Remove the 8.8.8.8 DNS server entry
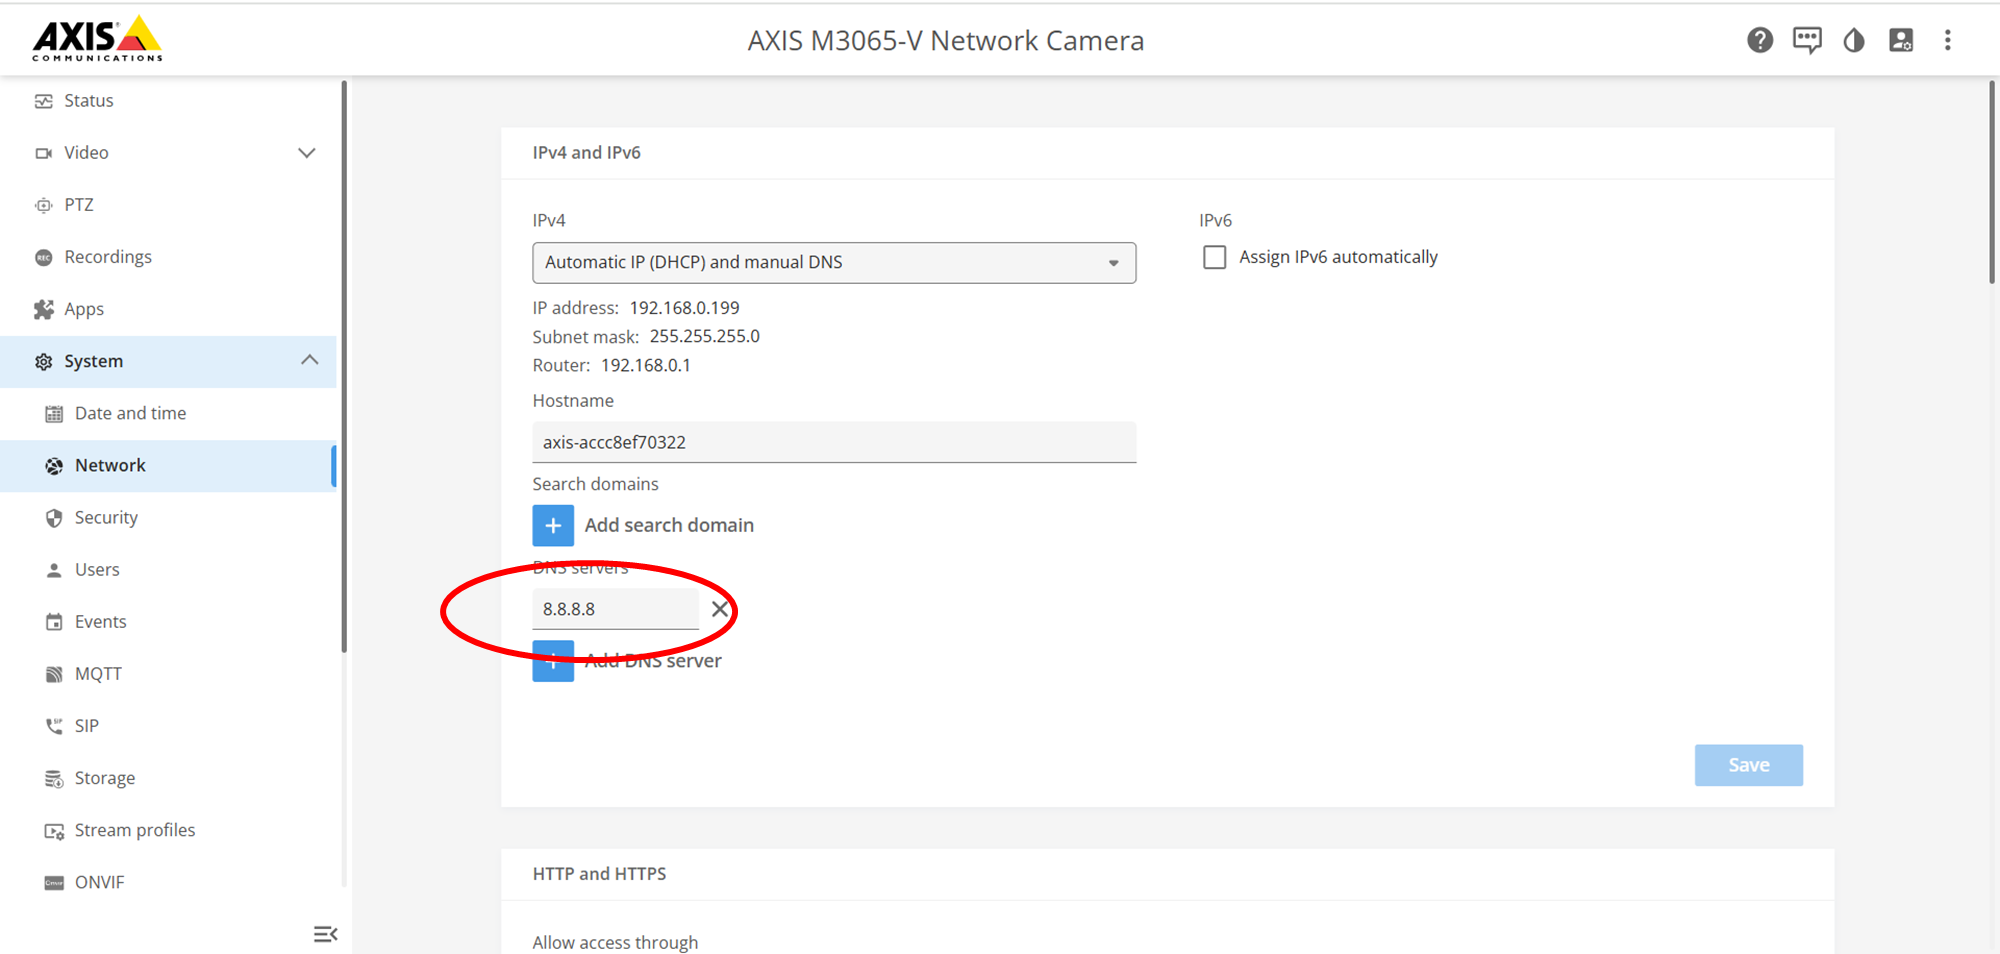 tap(720, 609)
